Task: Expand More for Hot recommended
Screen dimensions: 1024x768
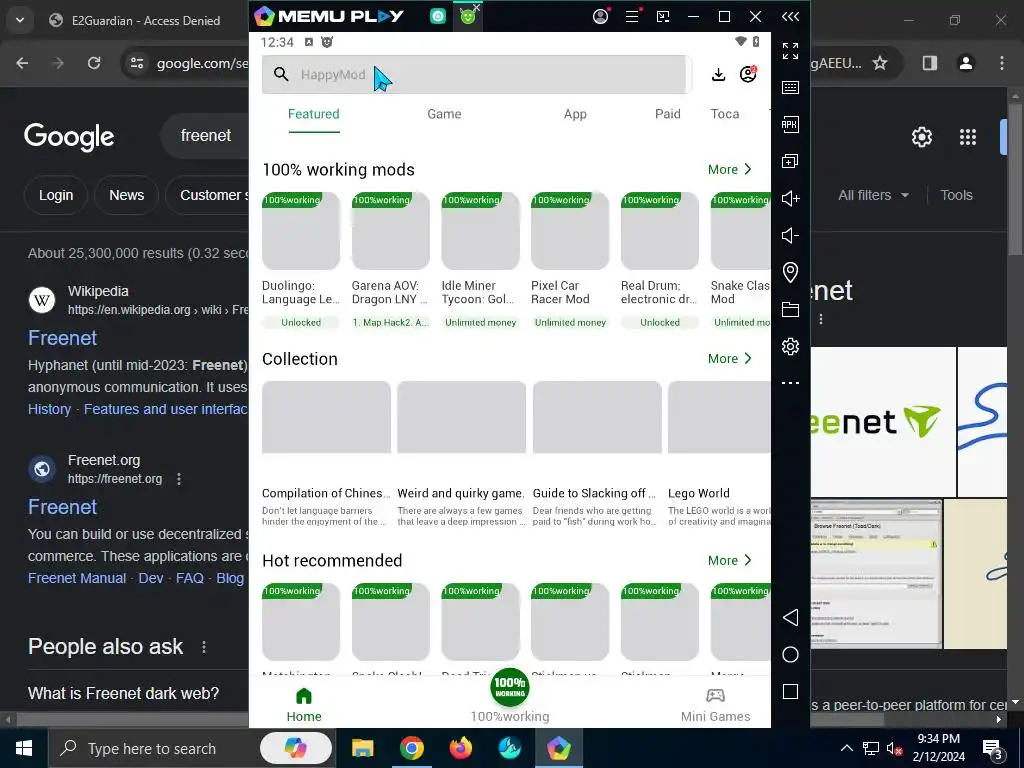Action: point(729,560)
